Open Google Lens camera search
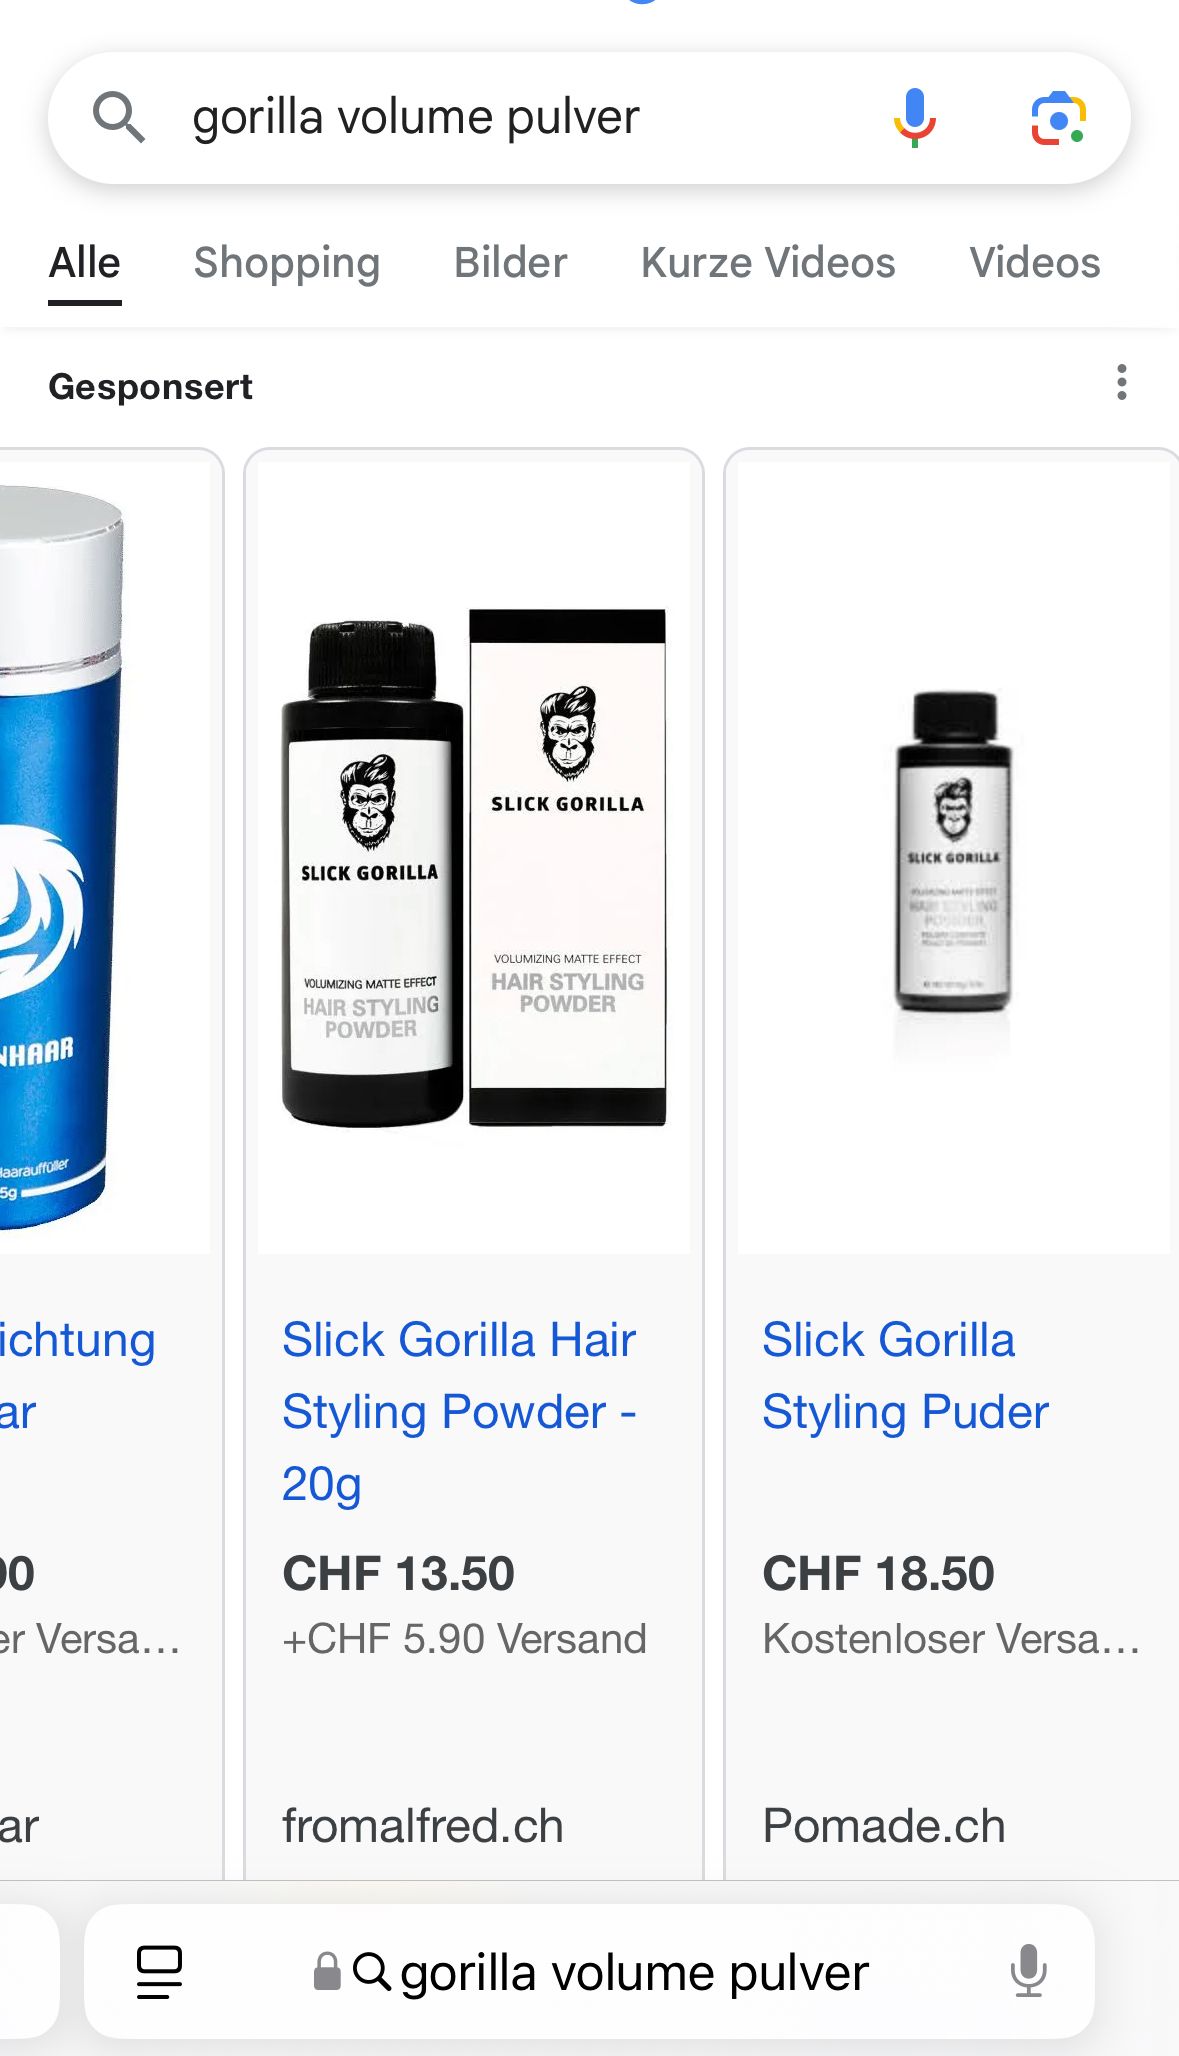 tap(1058, 118)
